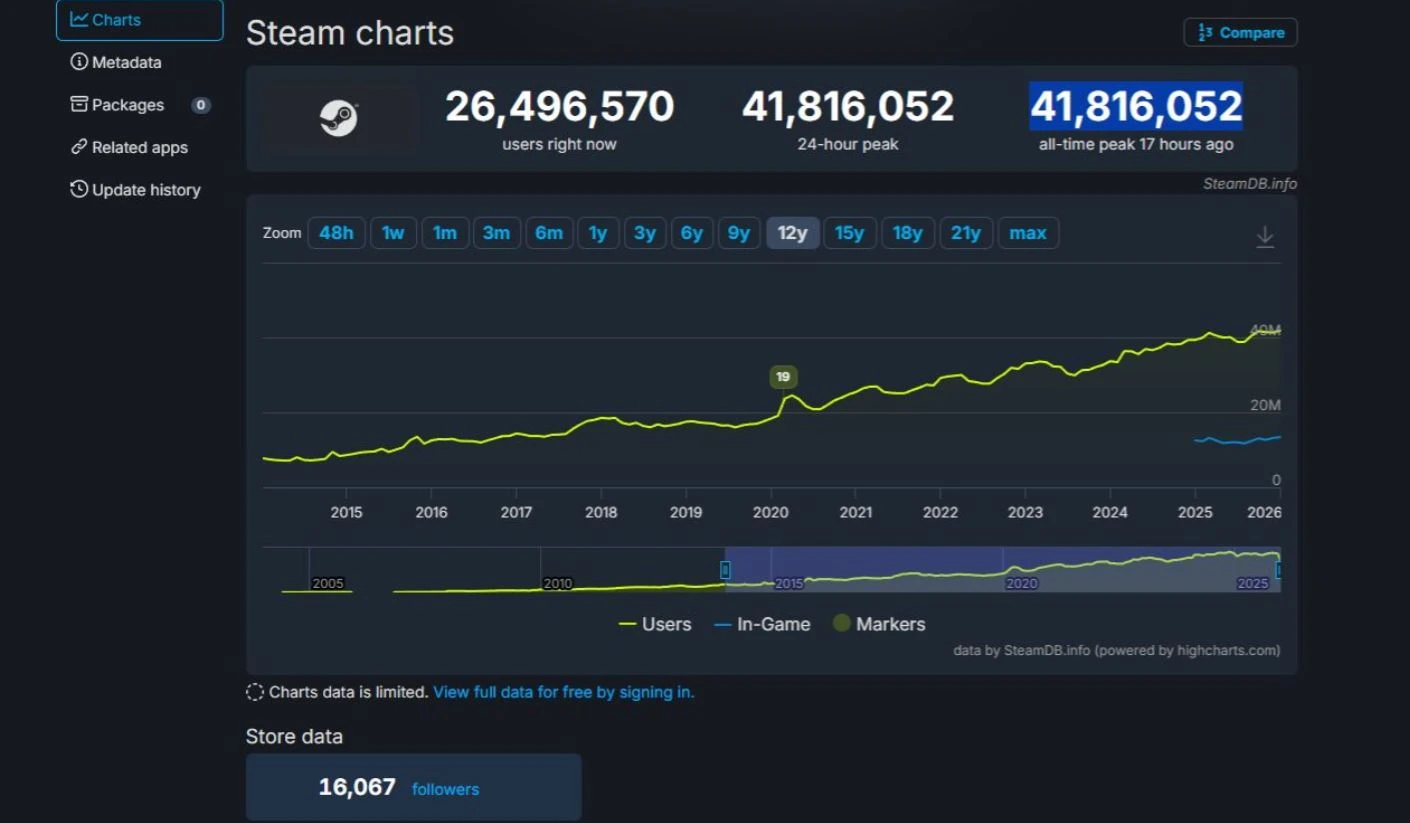Open the Compare button

pyautogui.click(x=1240, y=33)
